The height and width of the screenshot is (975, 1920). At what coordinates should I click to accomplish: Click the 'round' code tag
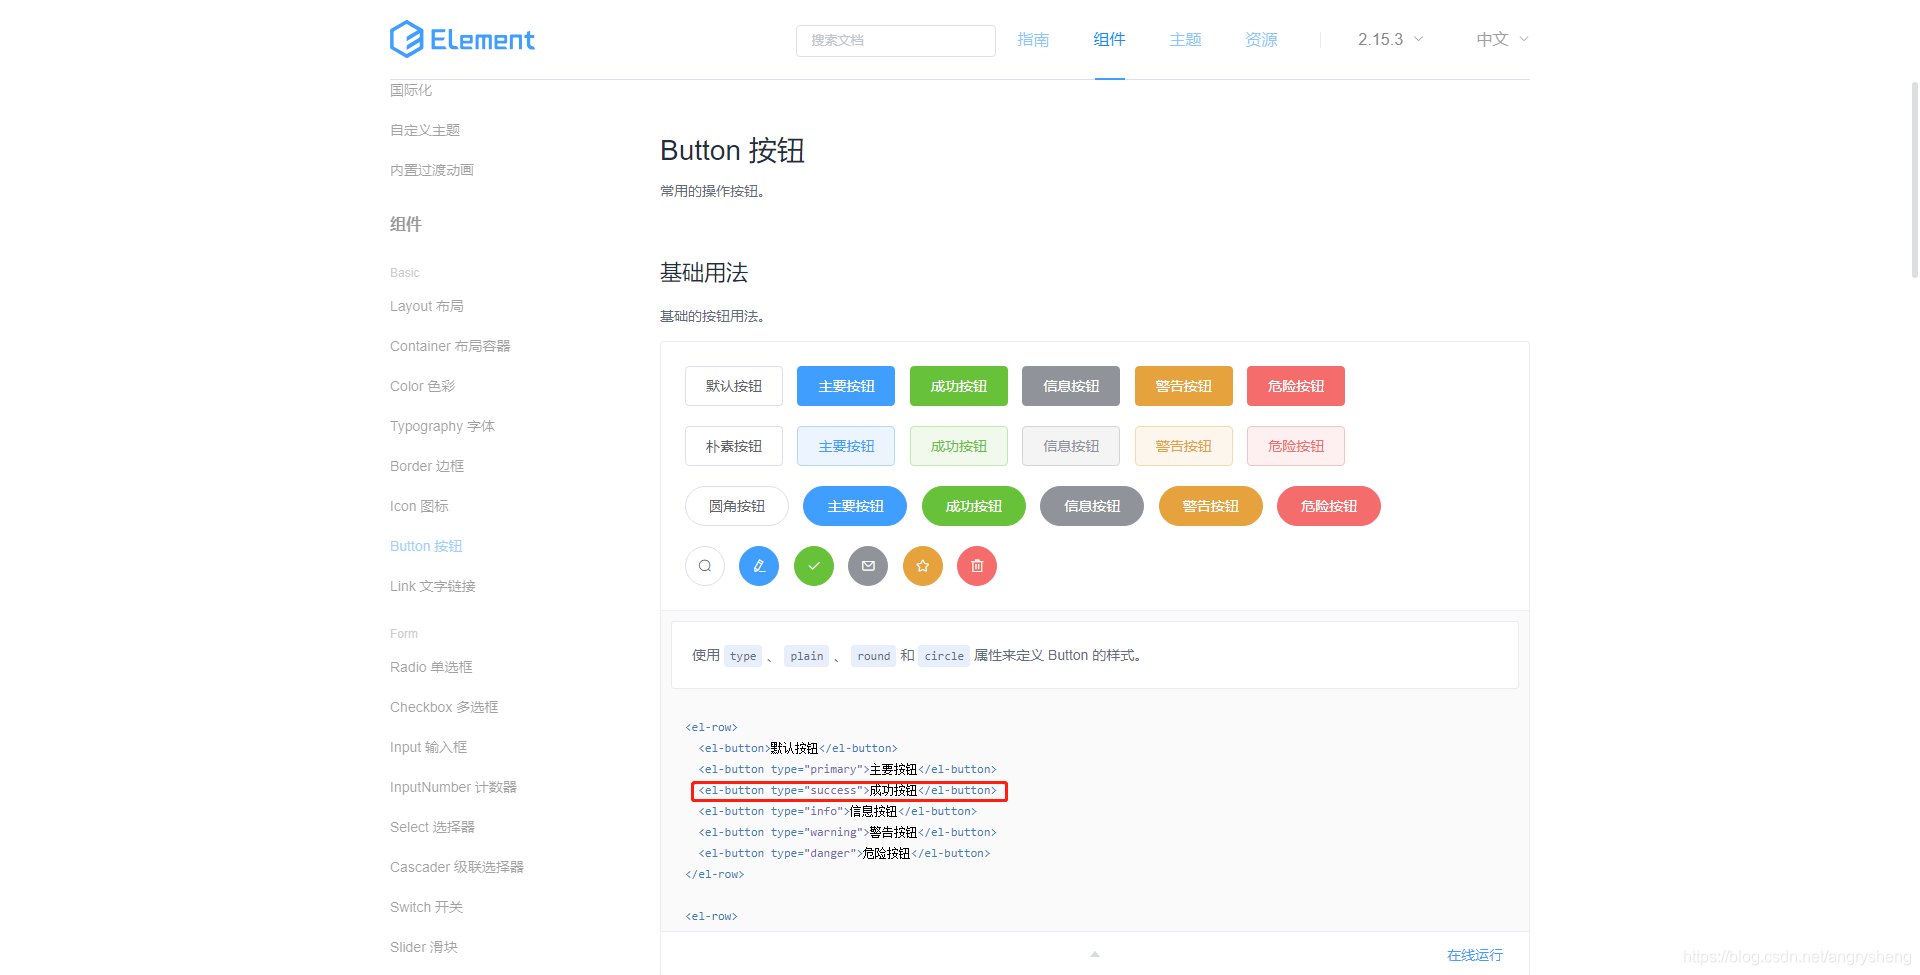pyautogui.click(x=873, y=656)
